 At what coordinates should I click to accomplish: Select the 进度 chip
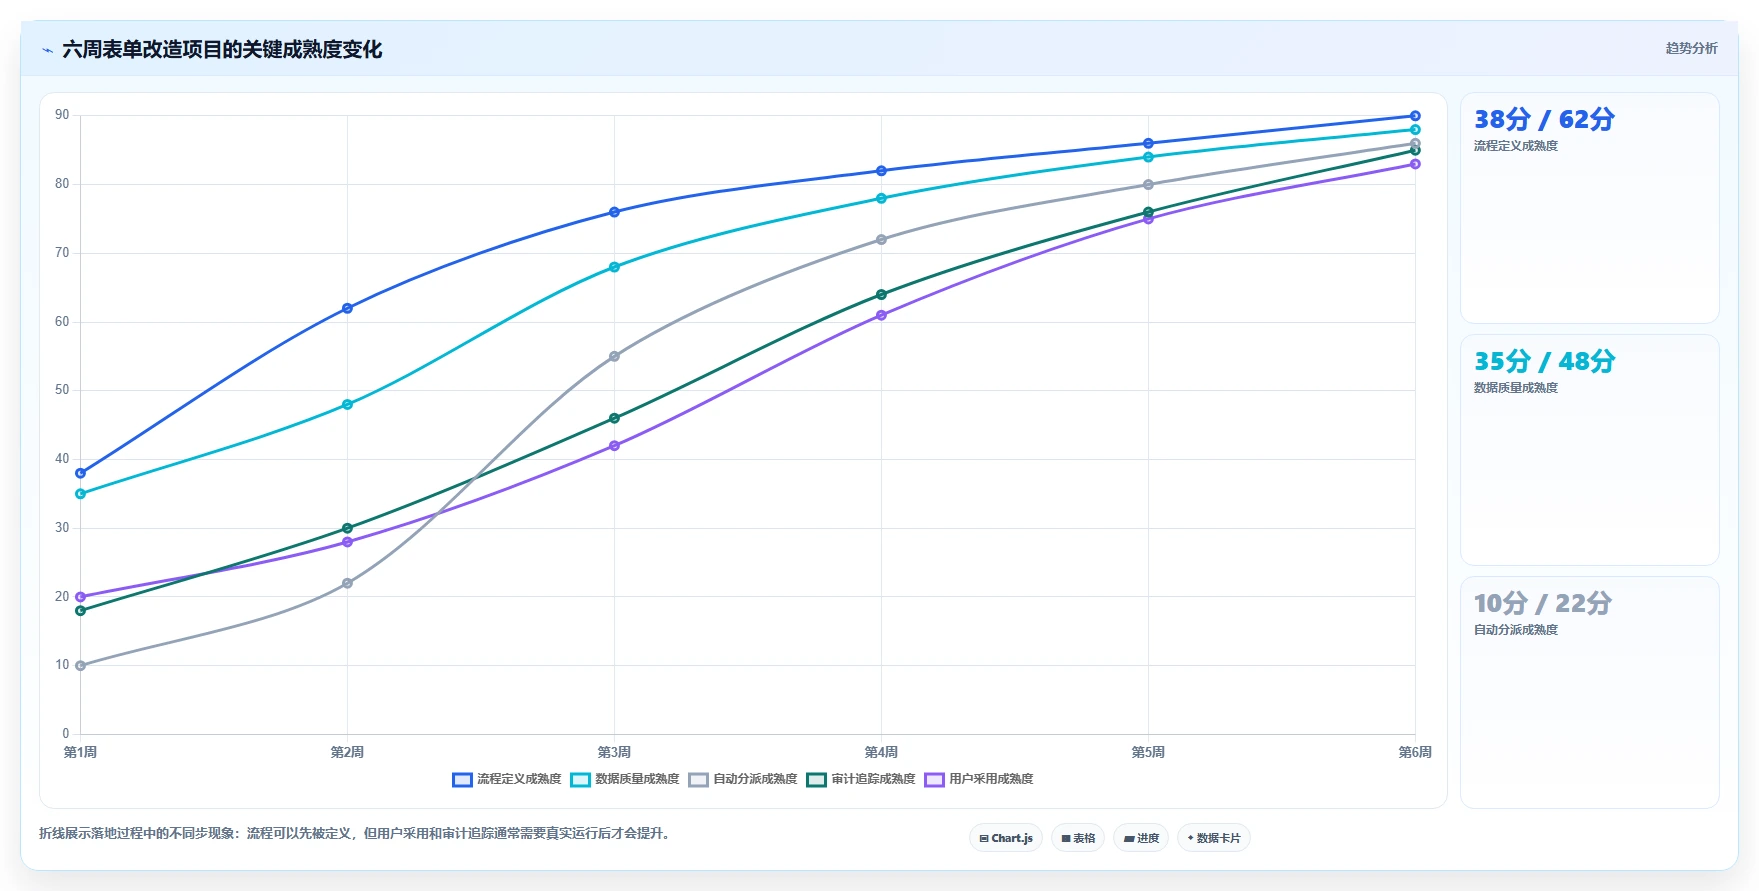(1141, 838)
